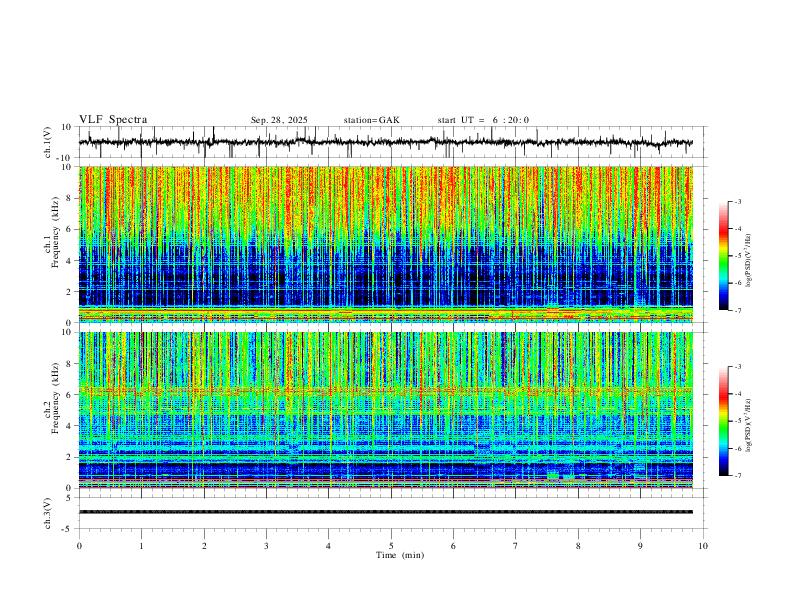Screen dimensions: 792x612
Task: Click the time axis tick labeled 8
Action: 578,546
